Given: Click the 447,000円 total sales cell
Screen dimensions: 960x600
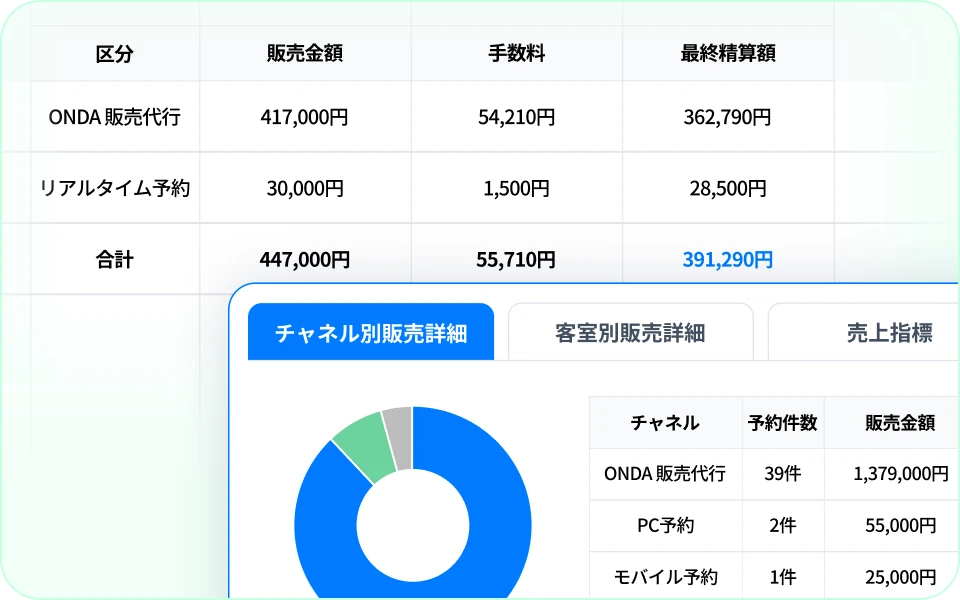Looking at the screenshot, I should [x=304, y=260].
